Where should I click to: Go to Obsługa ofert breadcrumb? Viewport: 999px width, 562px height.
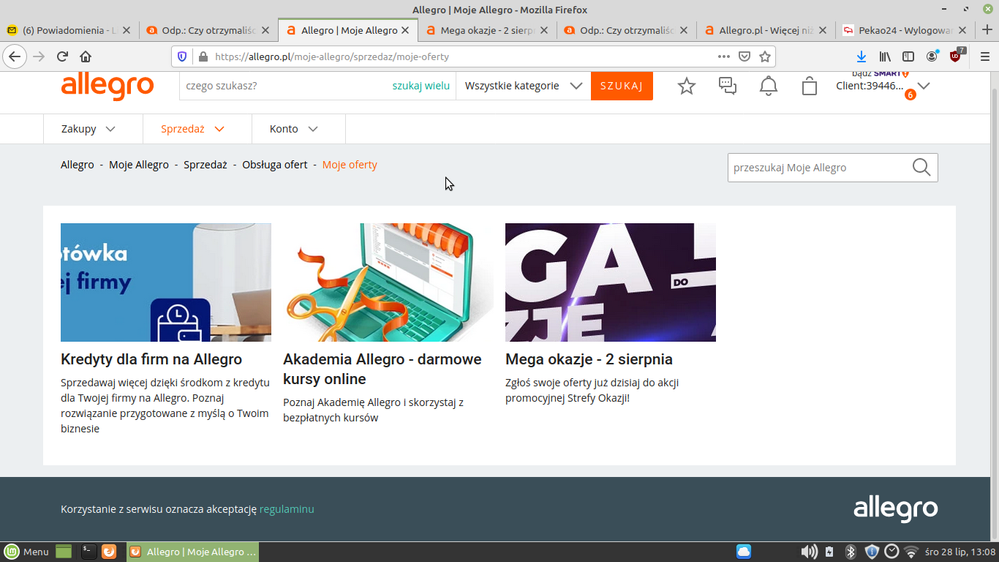(275, 164)
